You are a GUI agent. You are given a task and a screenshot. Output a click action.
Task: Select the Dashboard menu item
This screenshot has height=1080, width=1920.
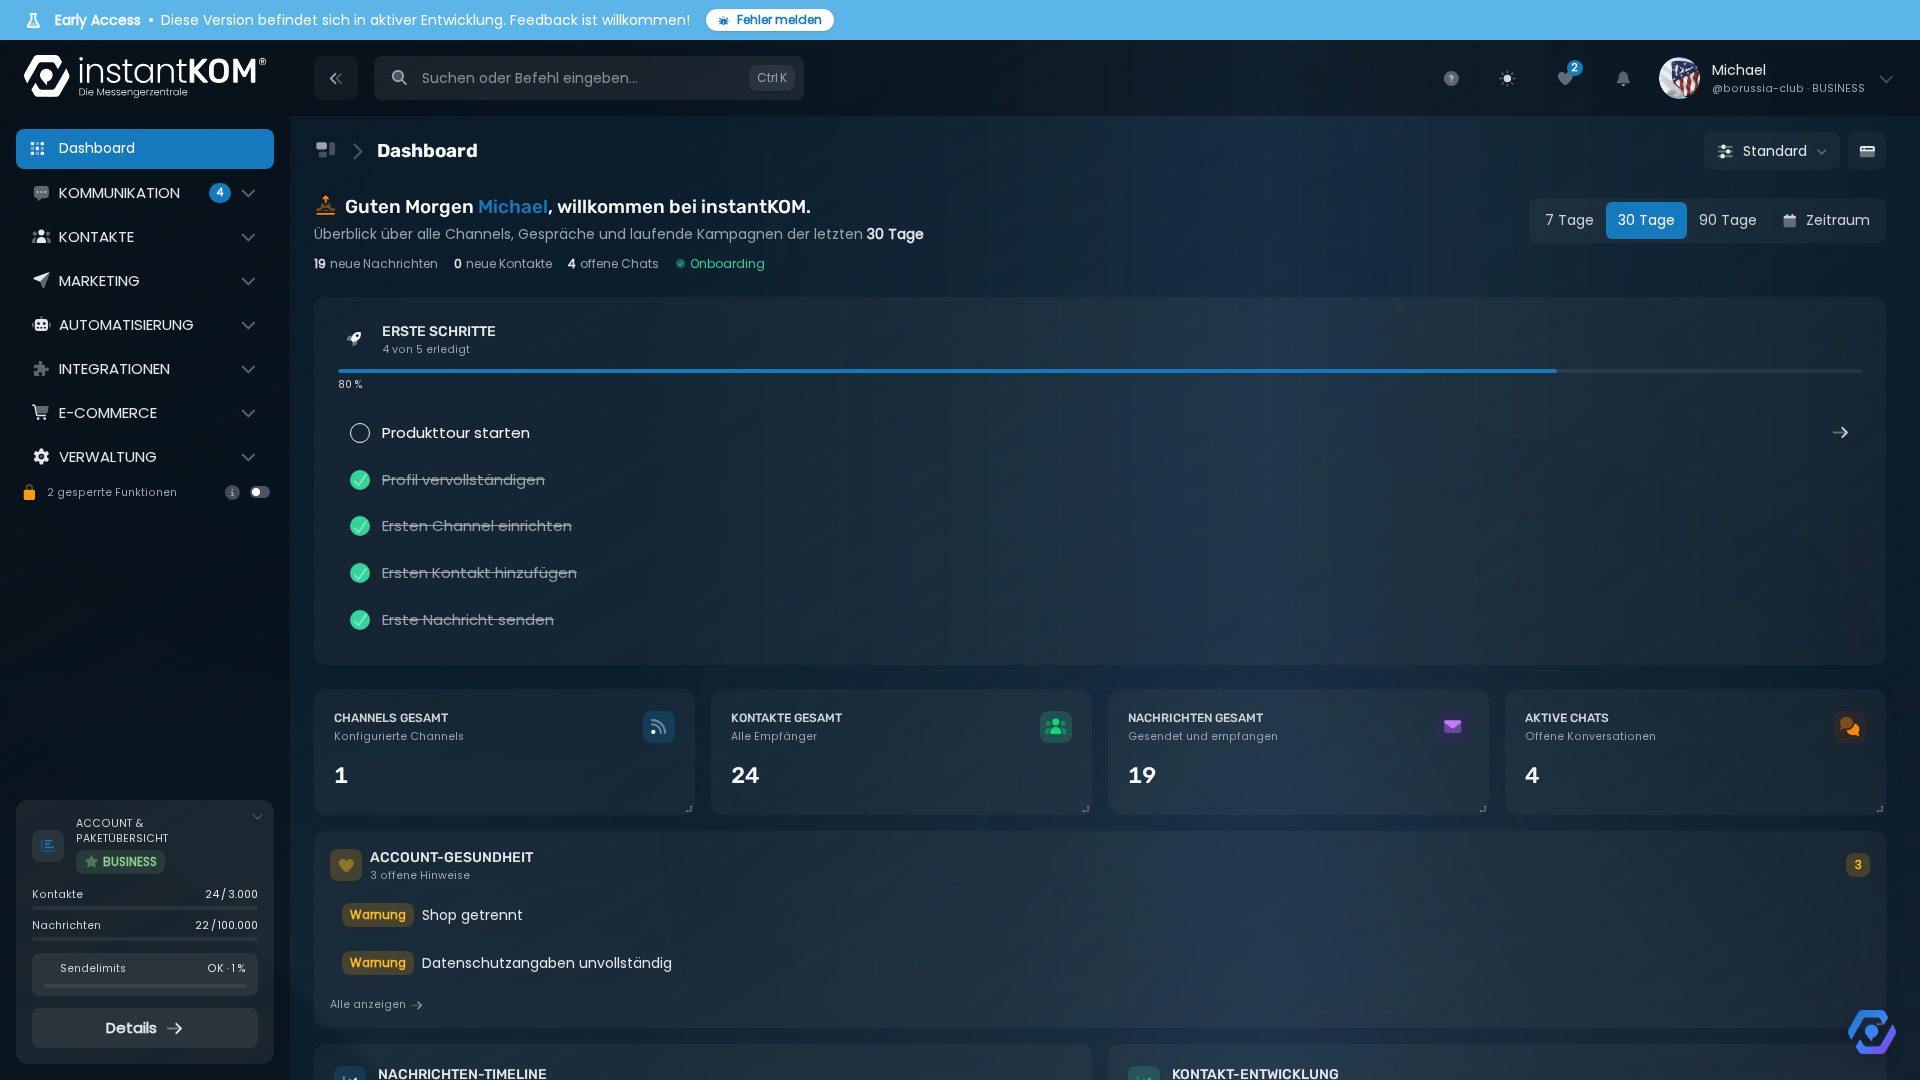tap(145, 149)
